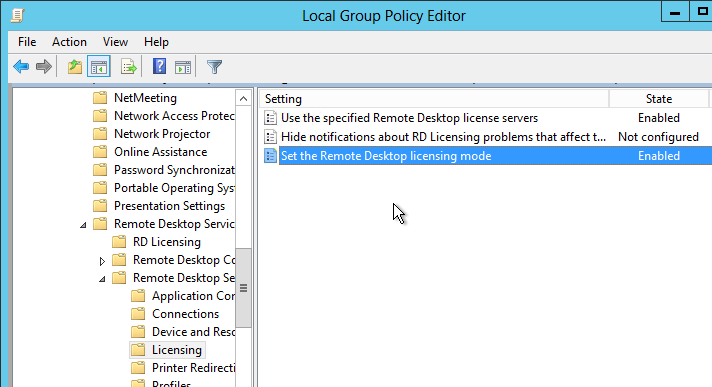Click the tree pane scrollbar thumb

click(243, 288)
